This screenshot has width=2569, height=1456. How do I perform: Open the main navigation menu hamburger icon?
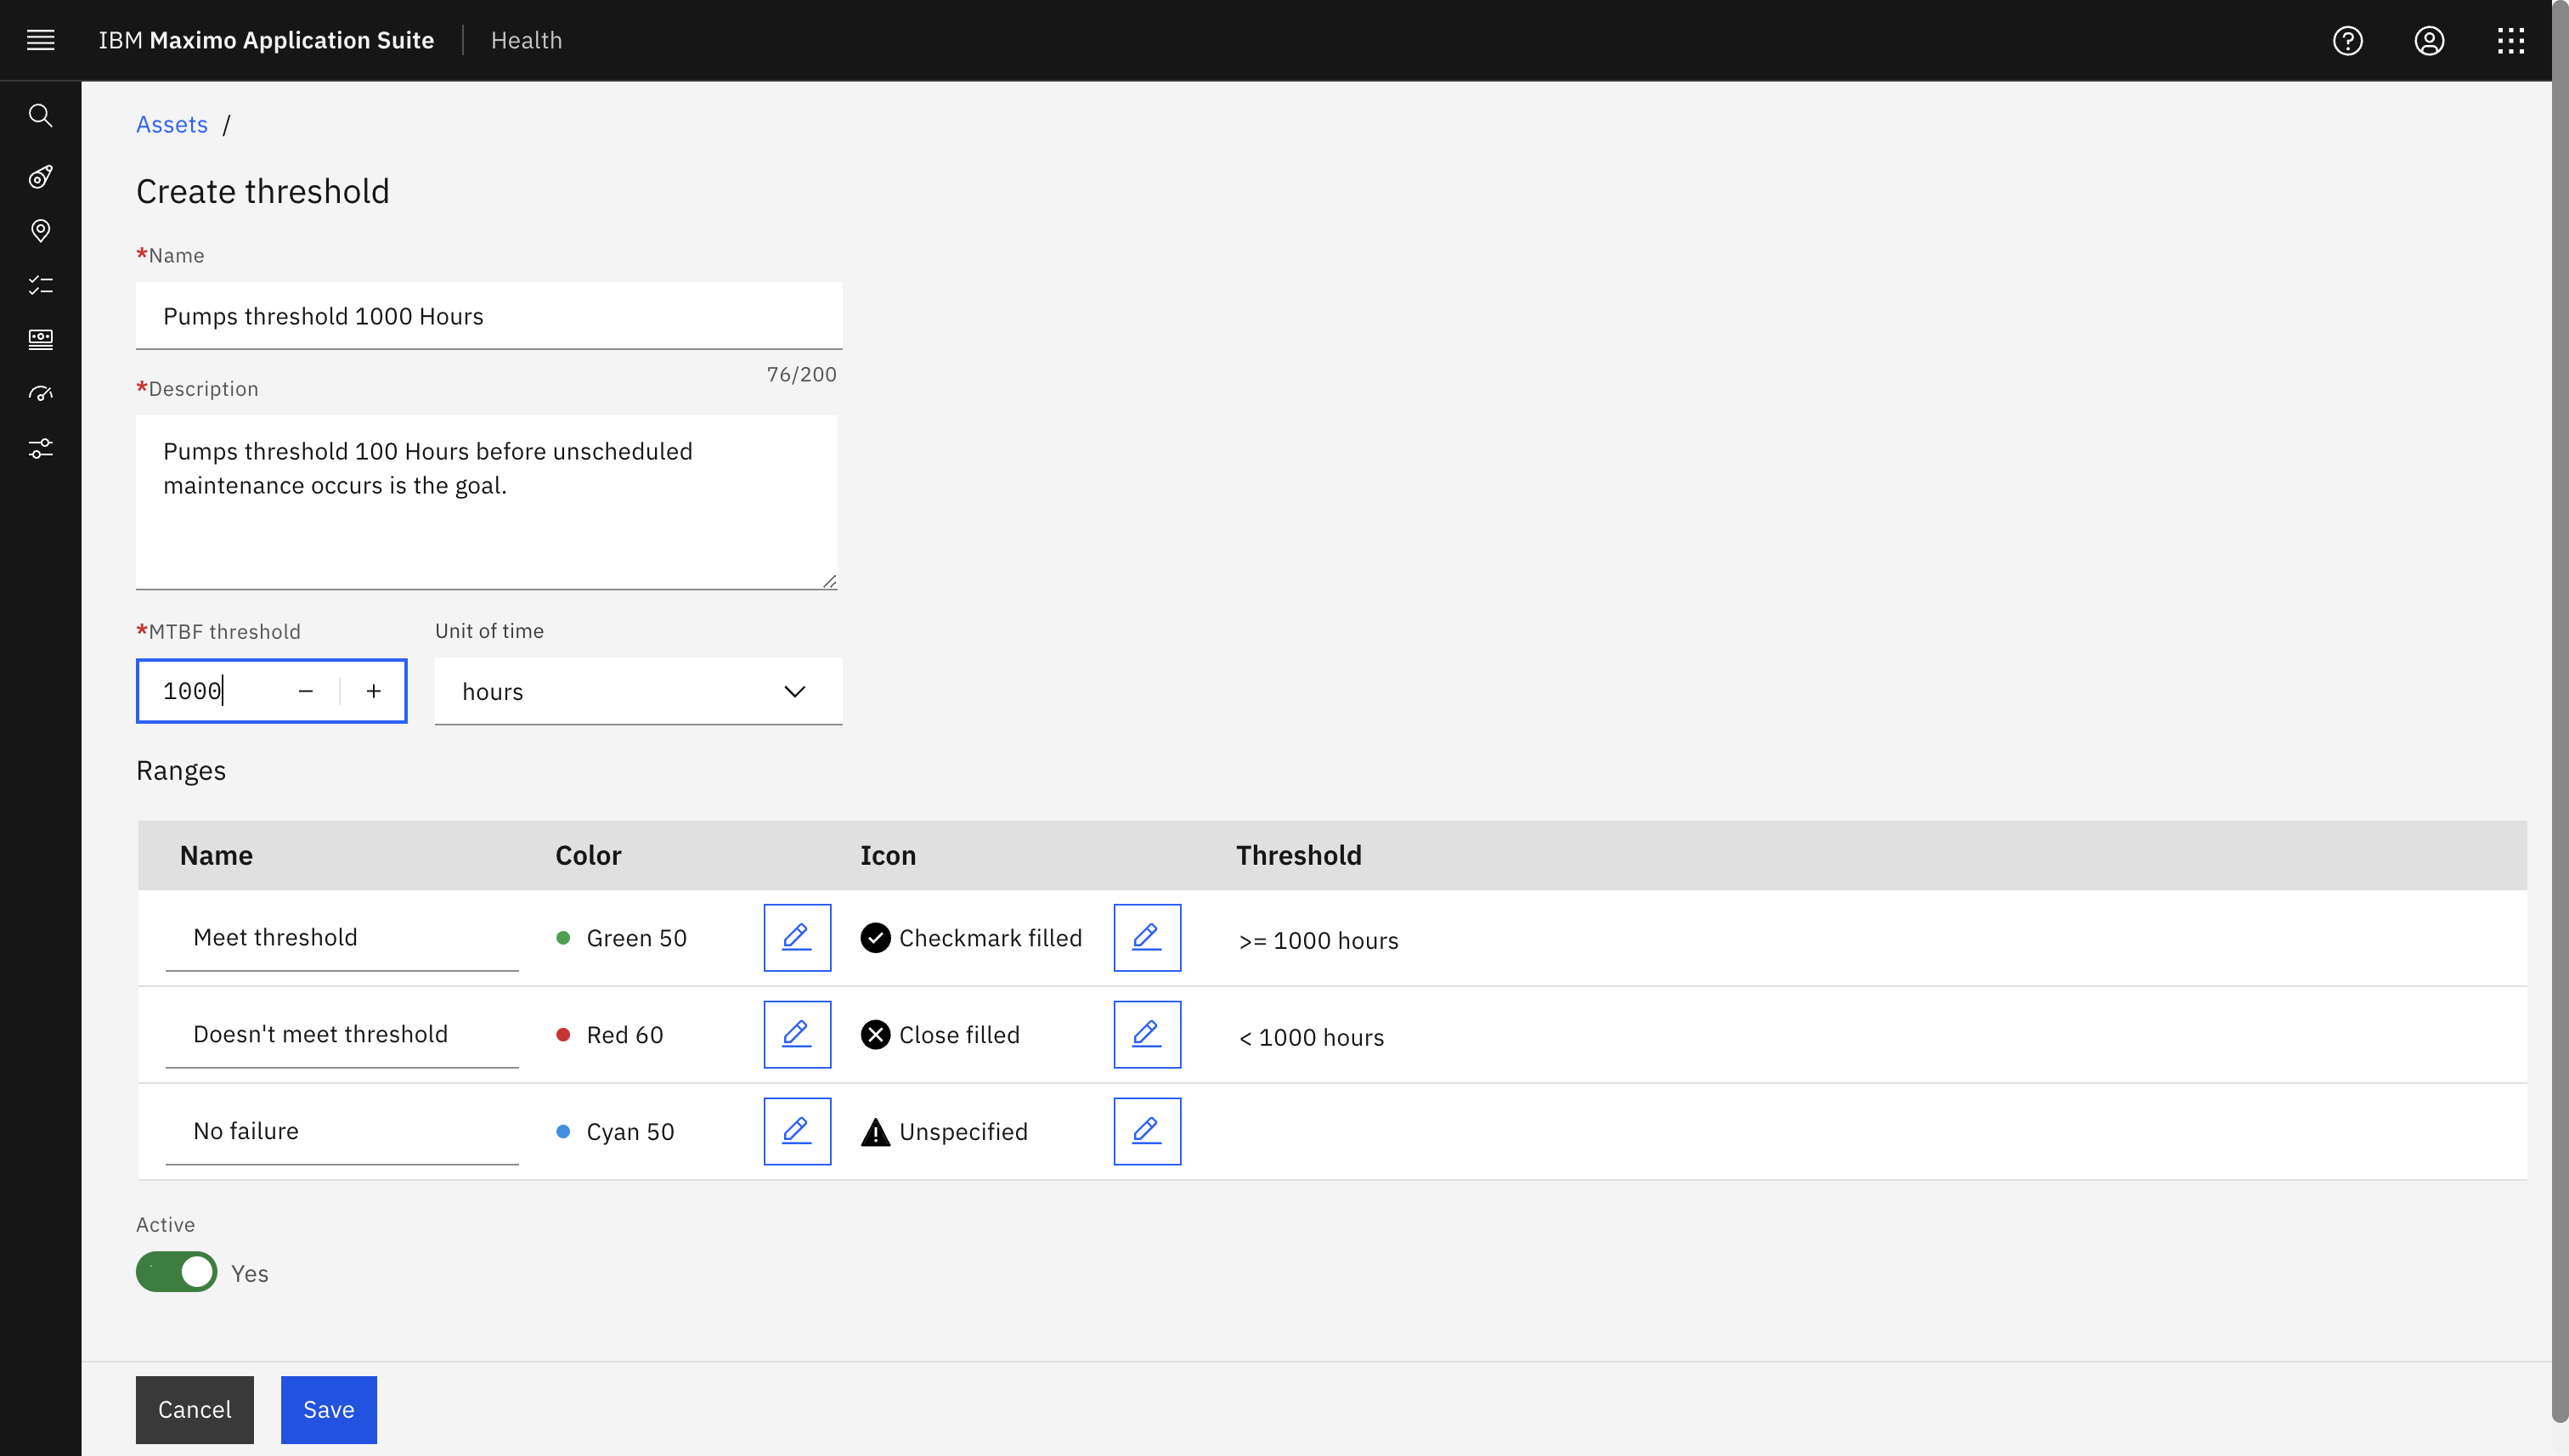(41, 39)
